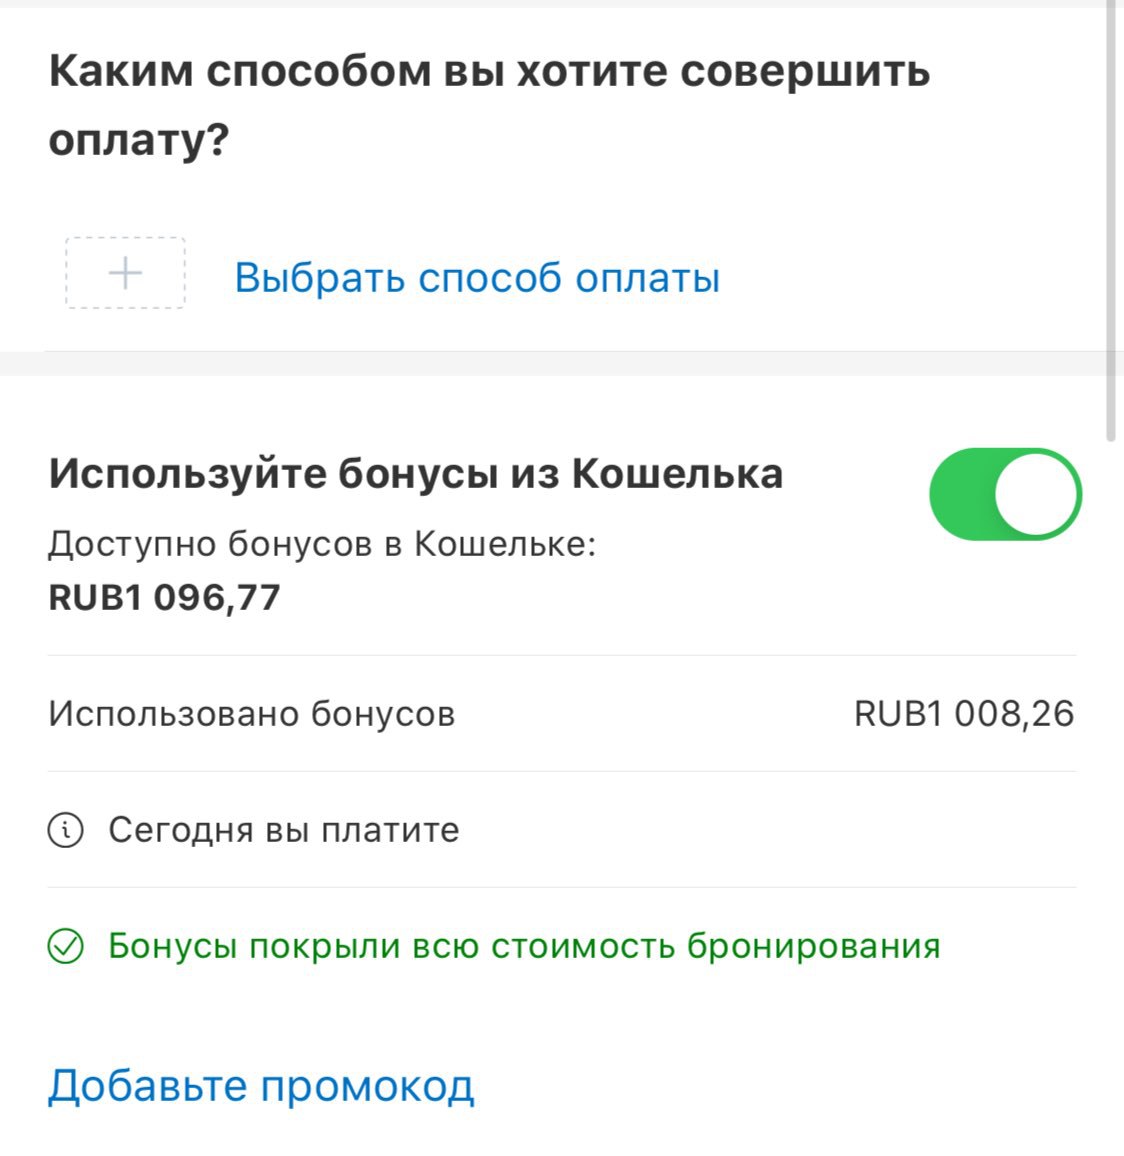1124x1156 pixels.
Task: Click the available balance RUB1 096,77
Action: point(164,597)
